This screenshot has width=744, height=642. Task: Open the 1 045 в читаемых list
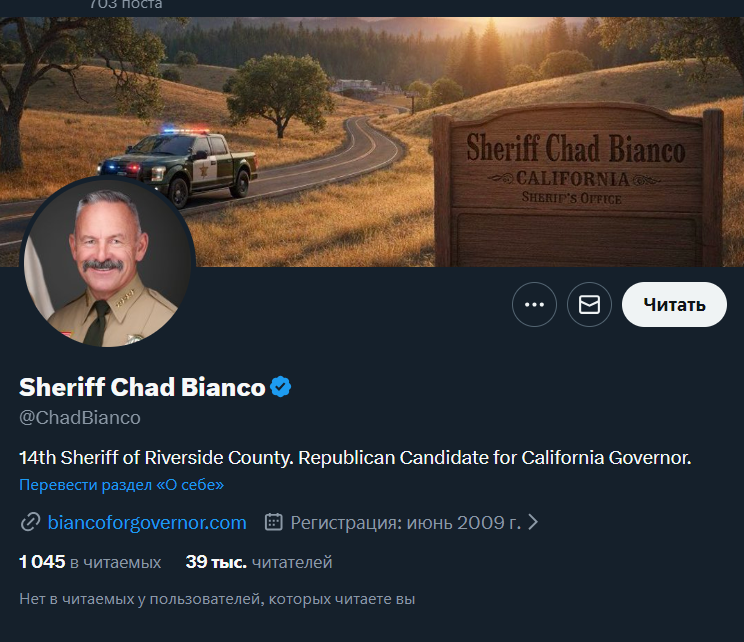(x=90, y=562)
